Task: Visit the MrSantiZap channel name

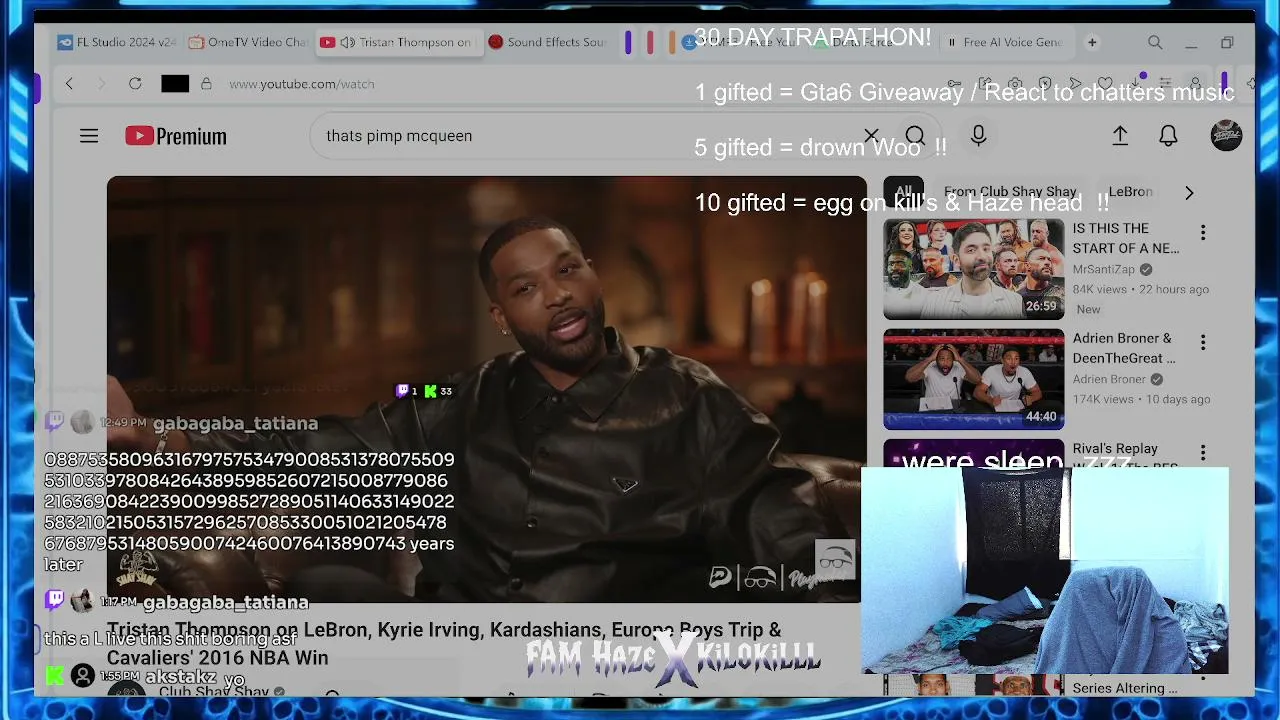Action: point(1104,269)
